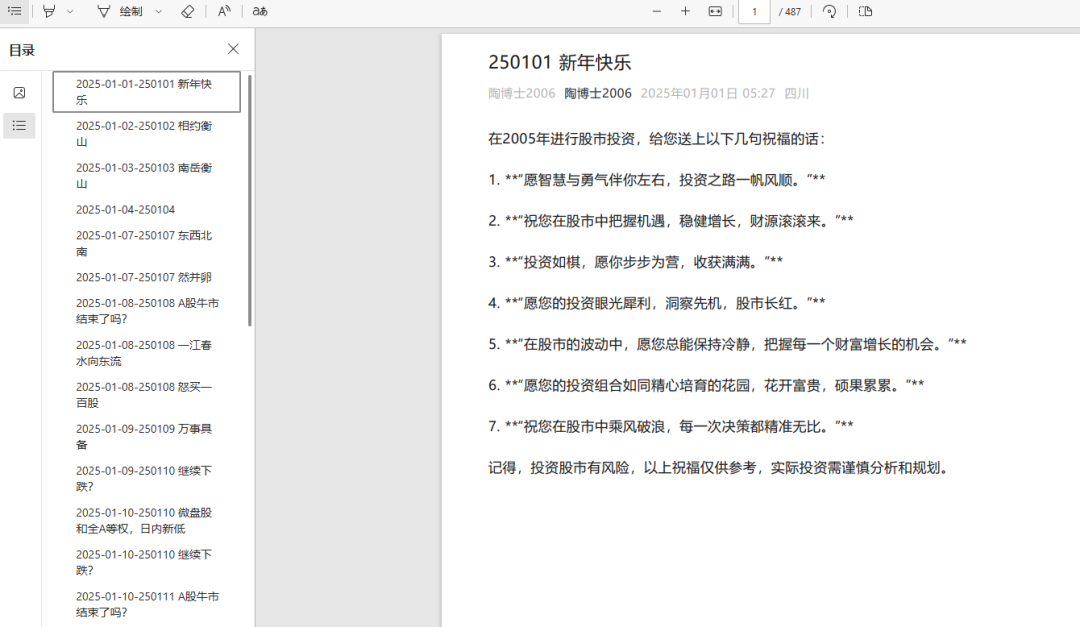Zoom out with minus icon
The height and width of the screenshot is (627, 1080).
pyautogui.click(x=656, y=11)
